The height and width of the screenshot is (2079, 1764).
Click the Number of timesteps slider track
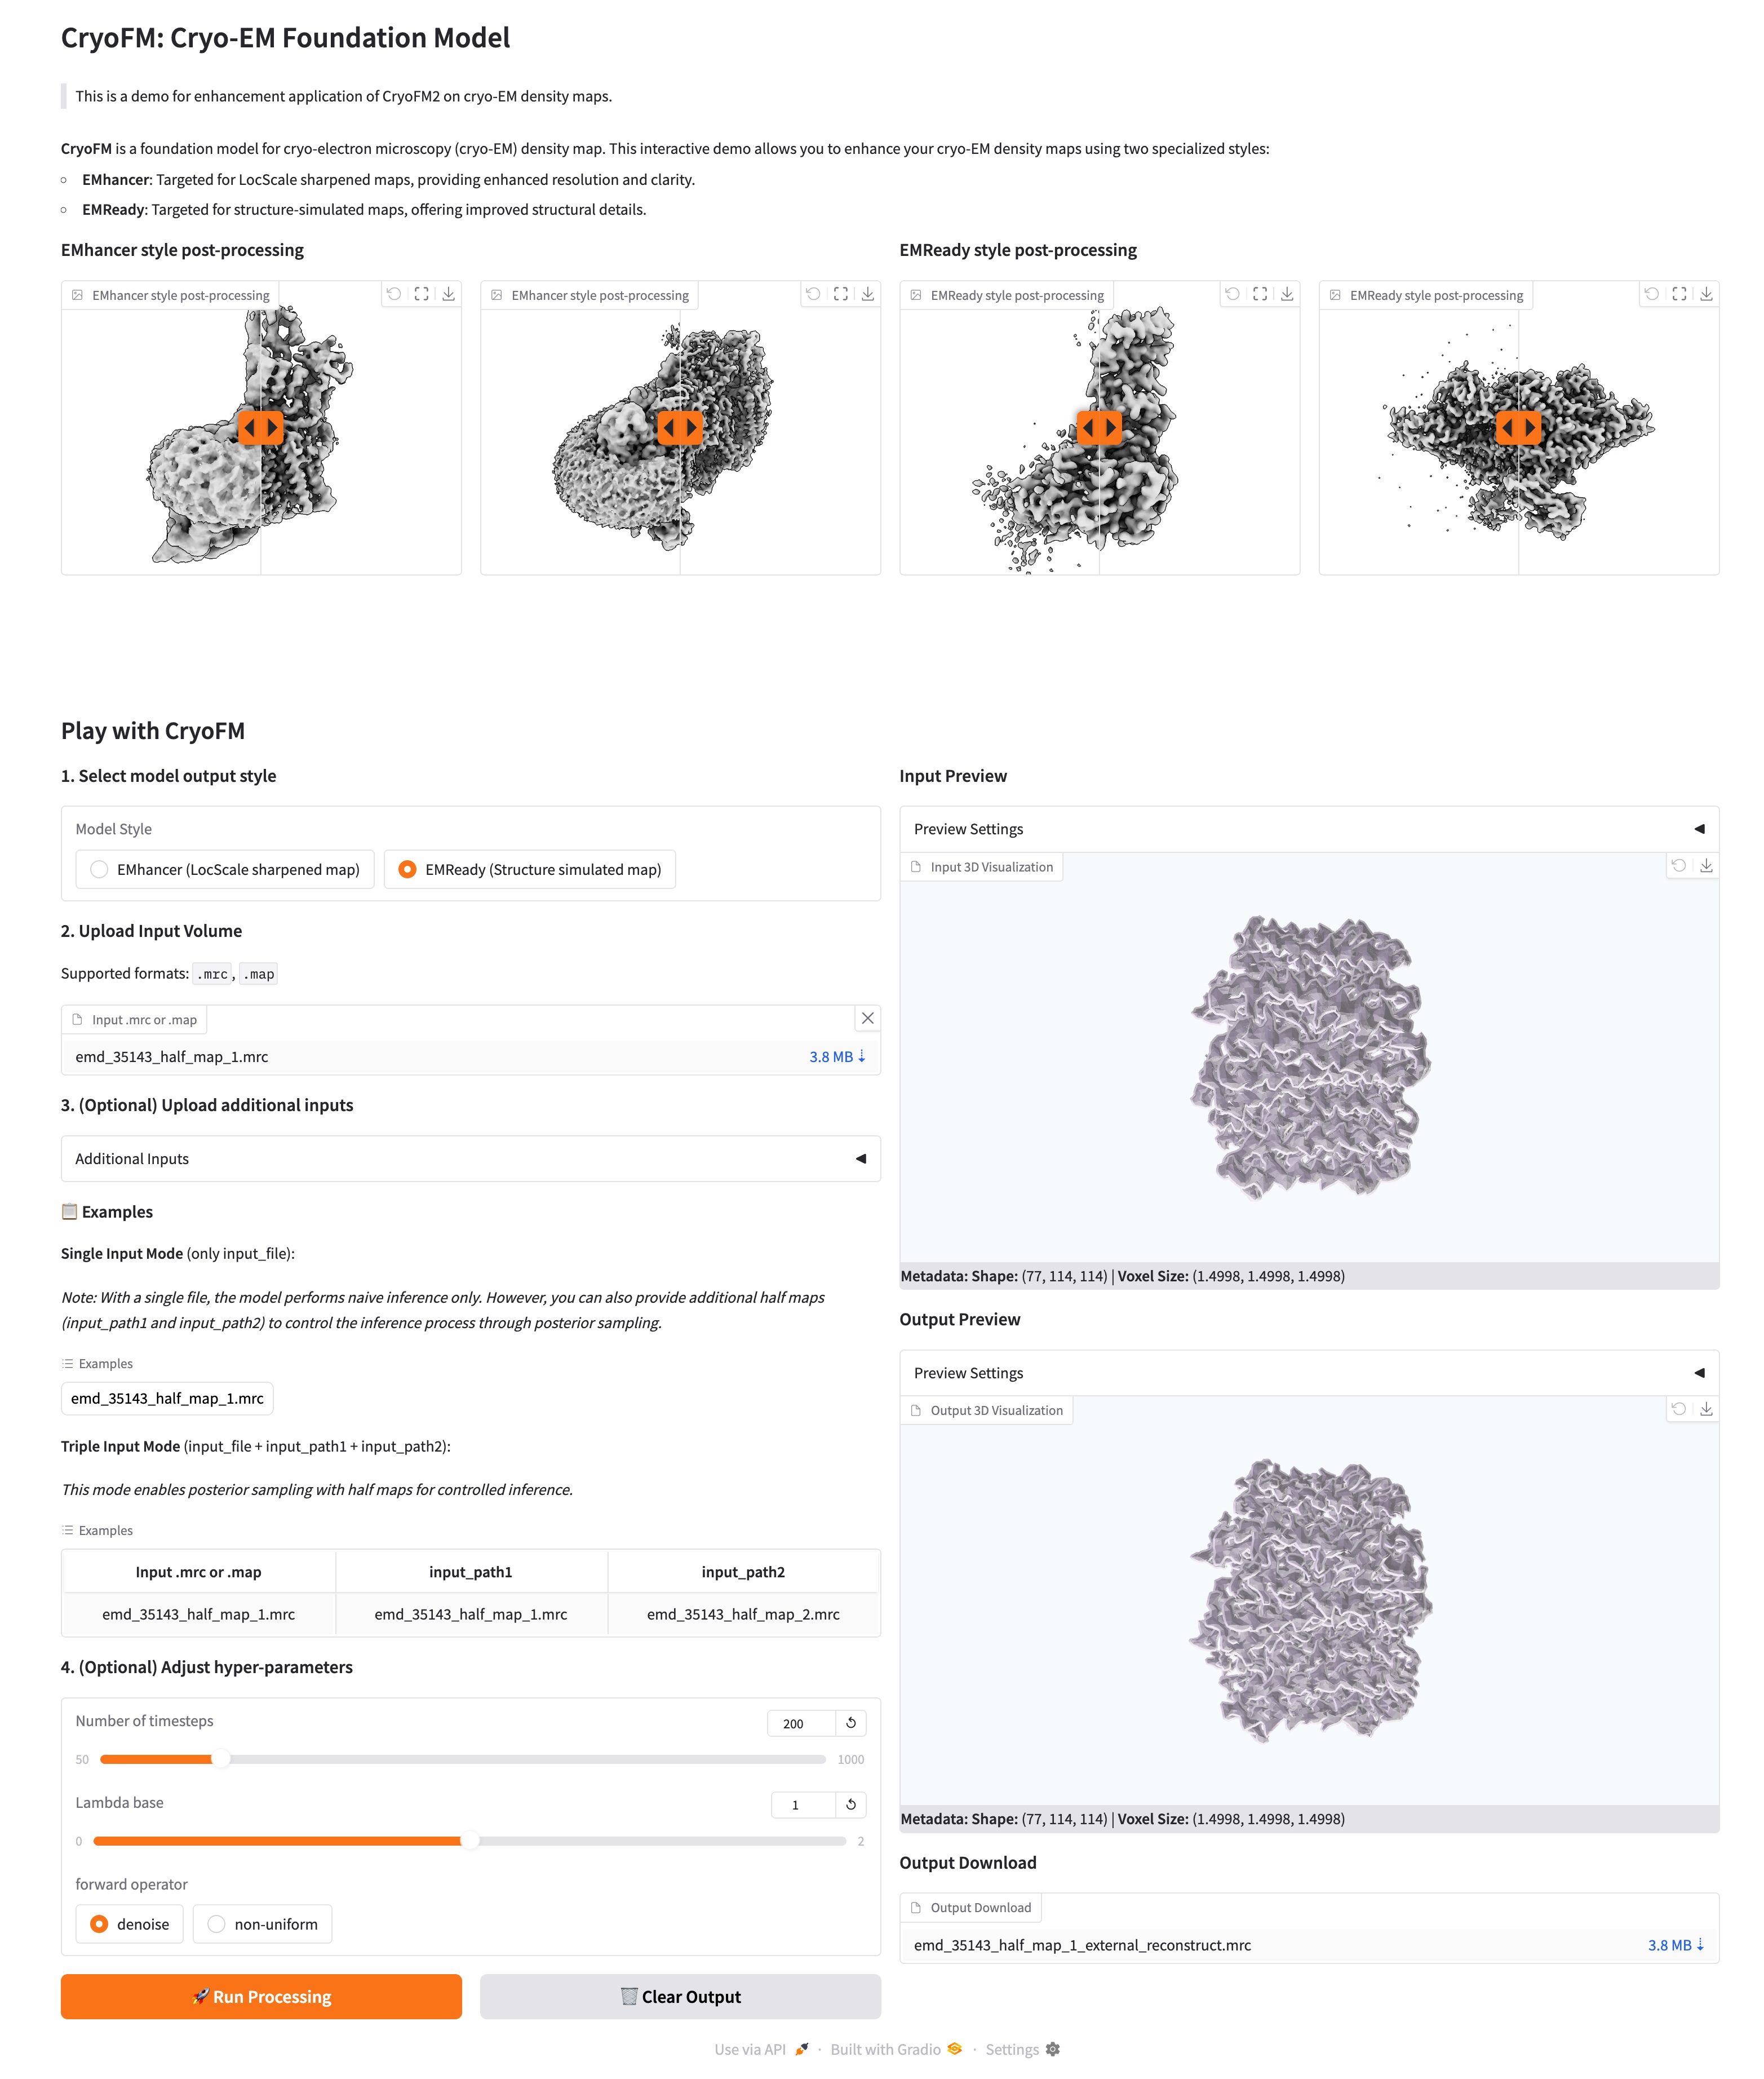pyautogui.click(x=500, y=1760)
